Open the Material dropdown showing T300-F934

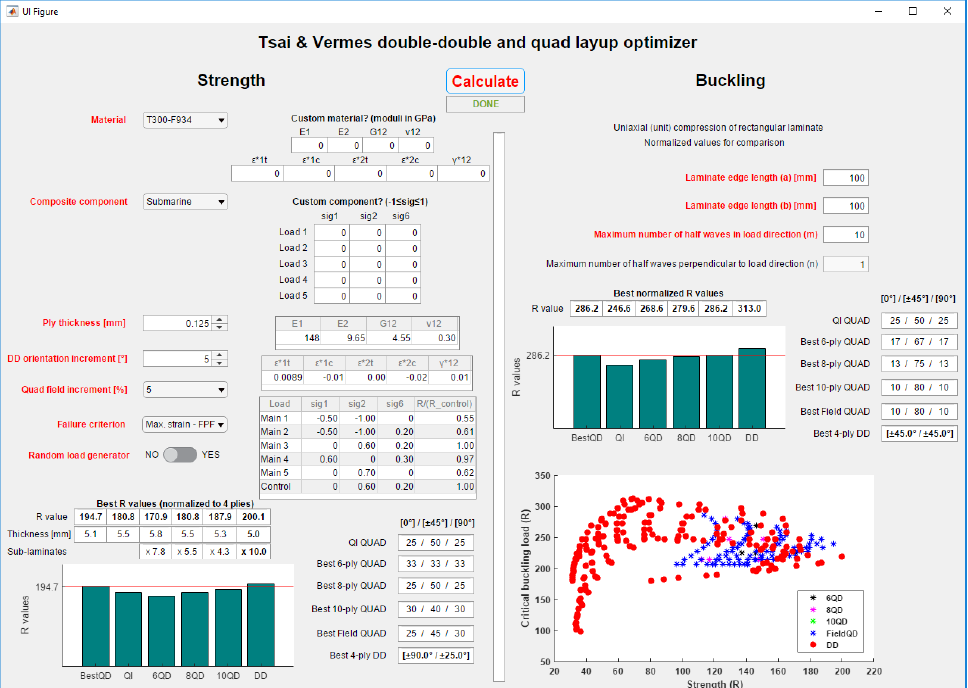point(185,120)
